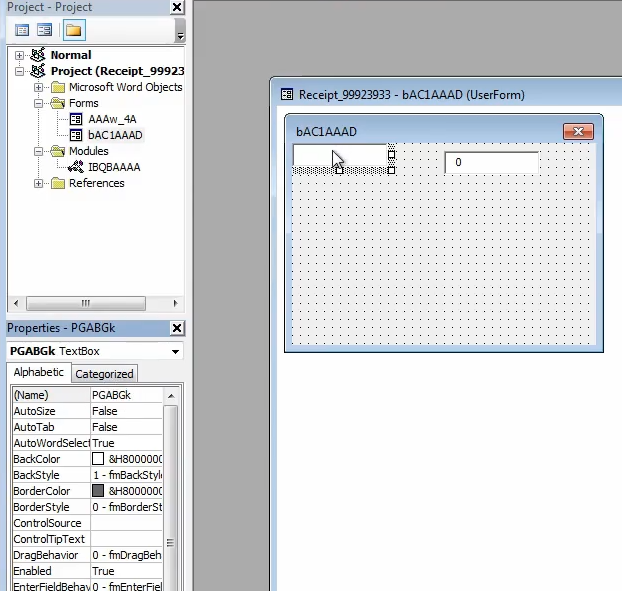Click the Modules folder icon
622x591 pixels.
tap(58, 151)
